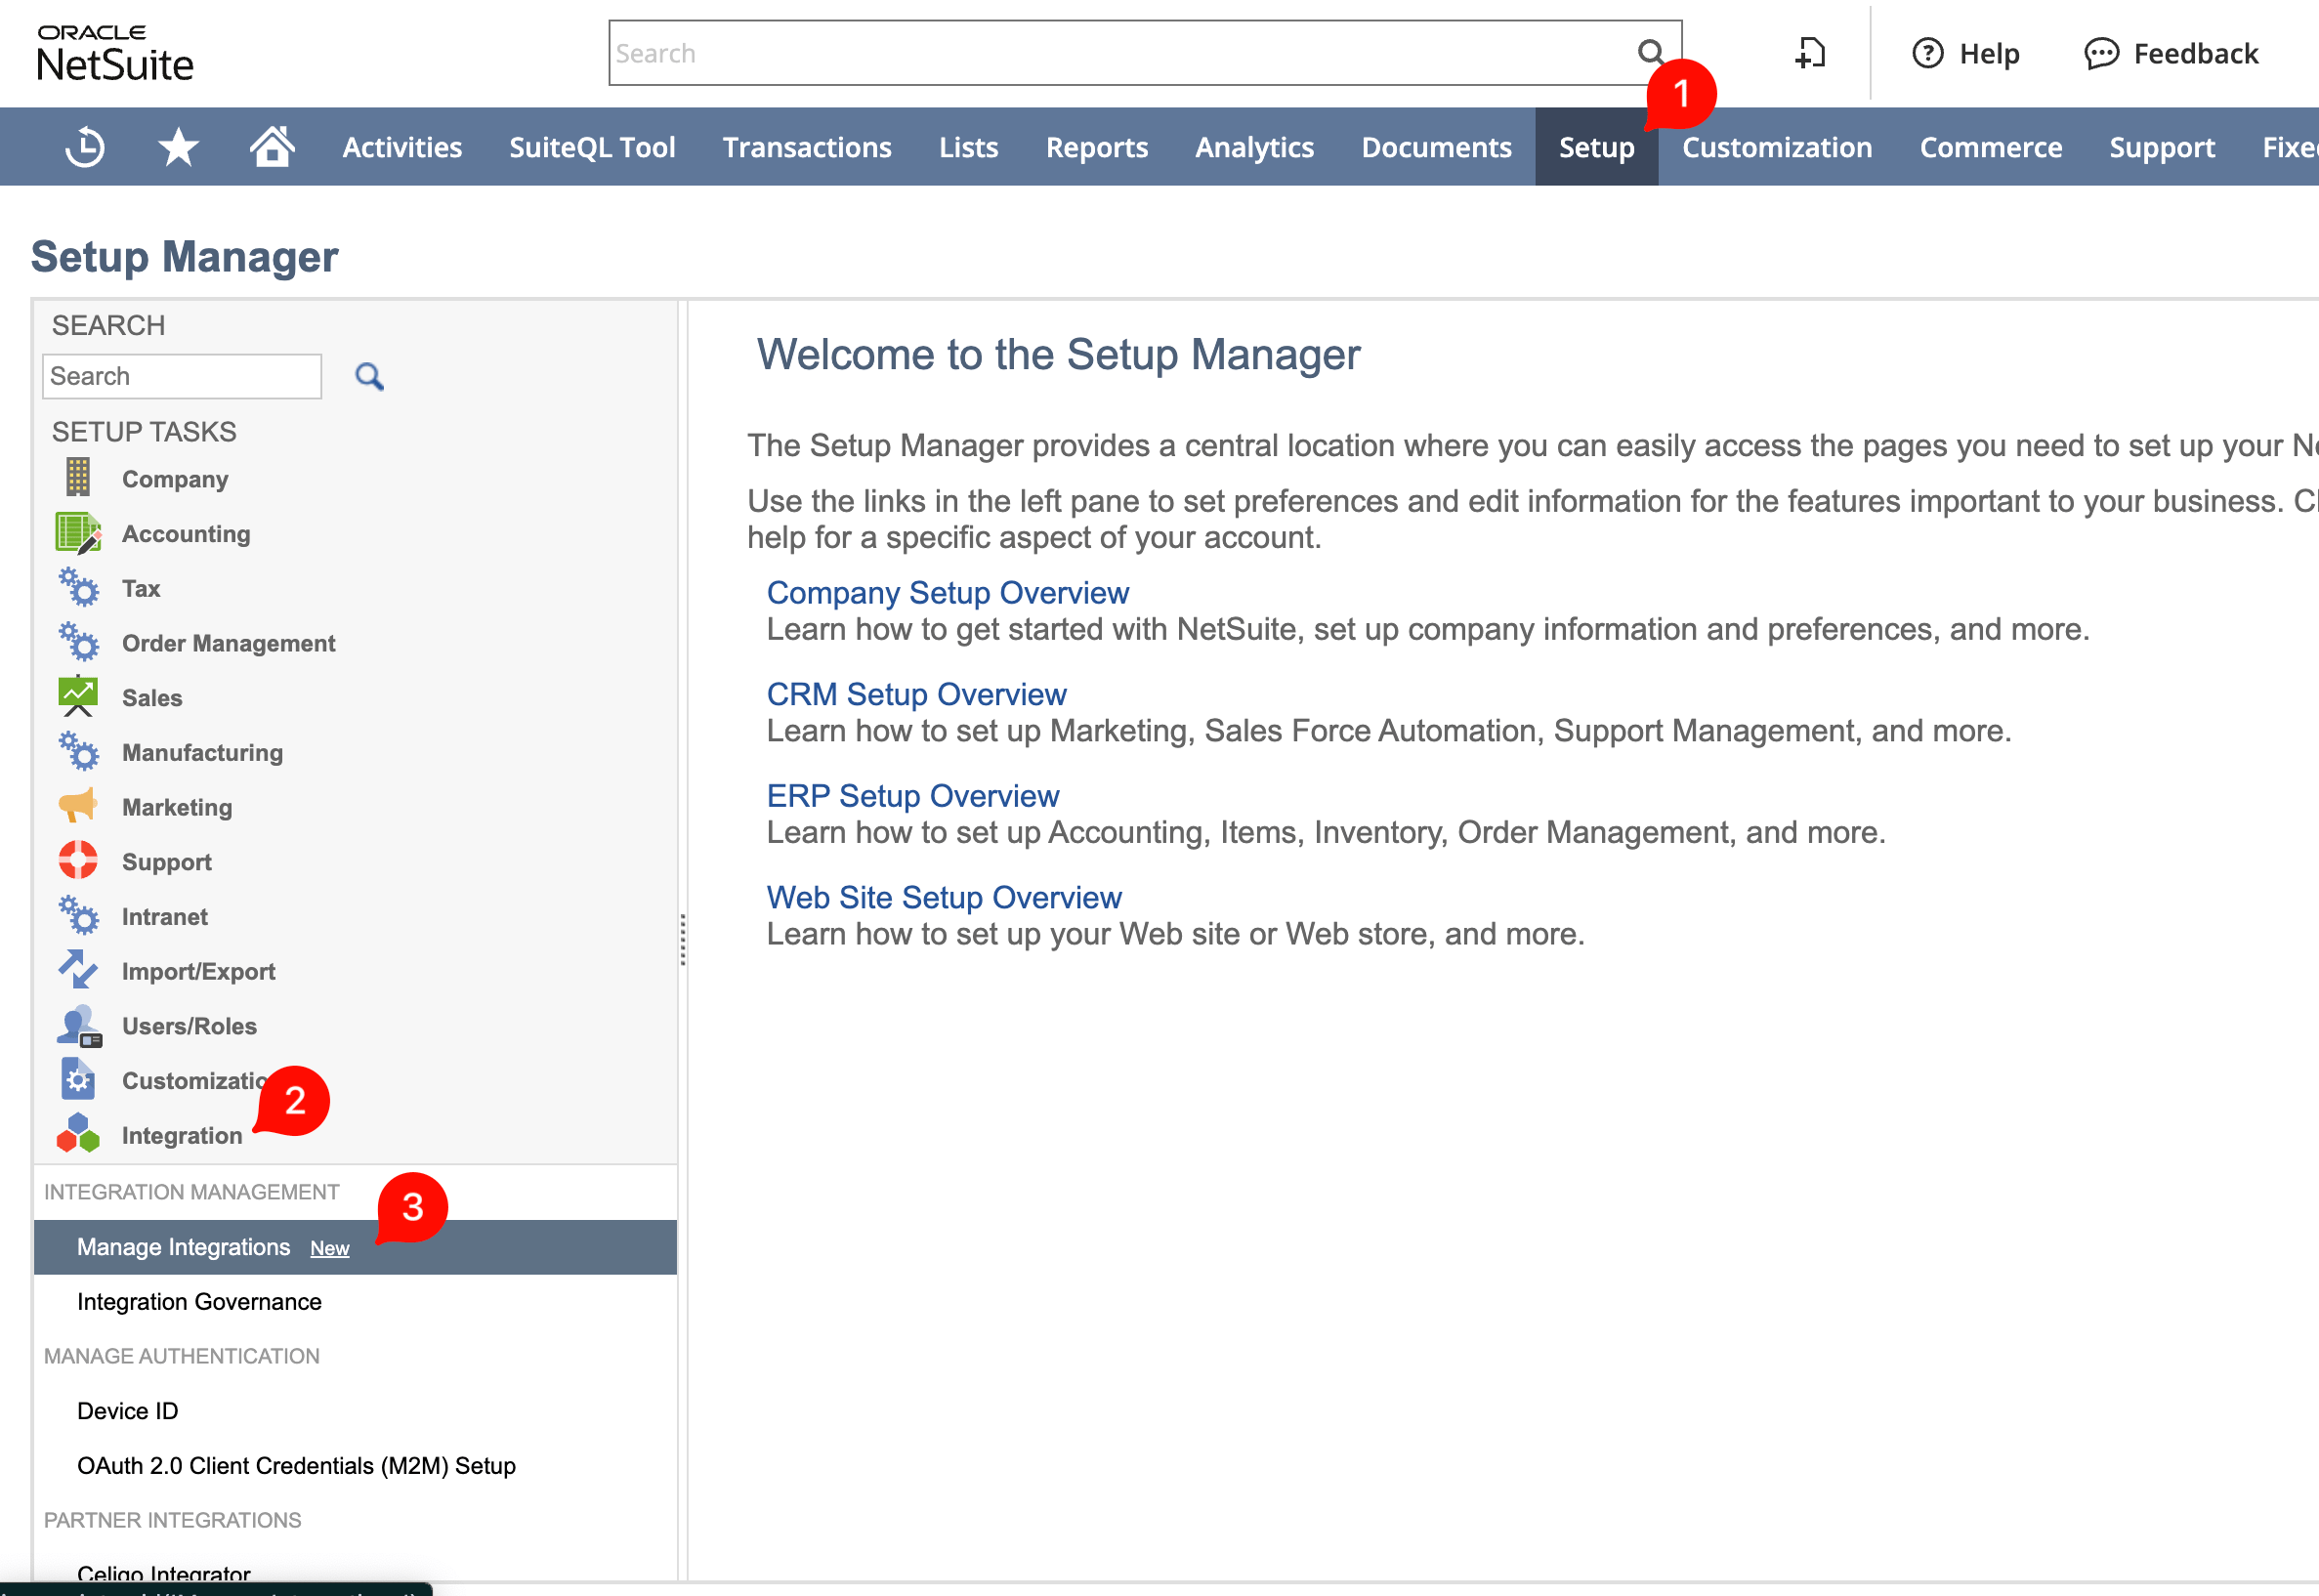
Task: Open the Company Setup Overview link
Action: [947, 593]
